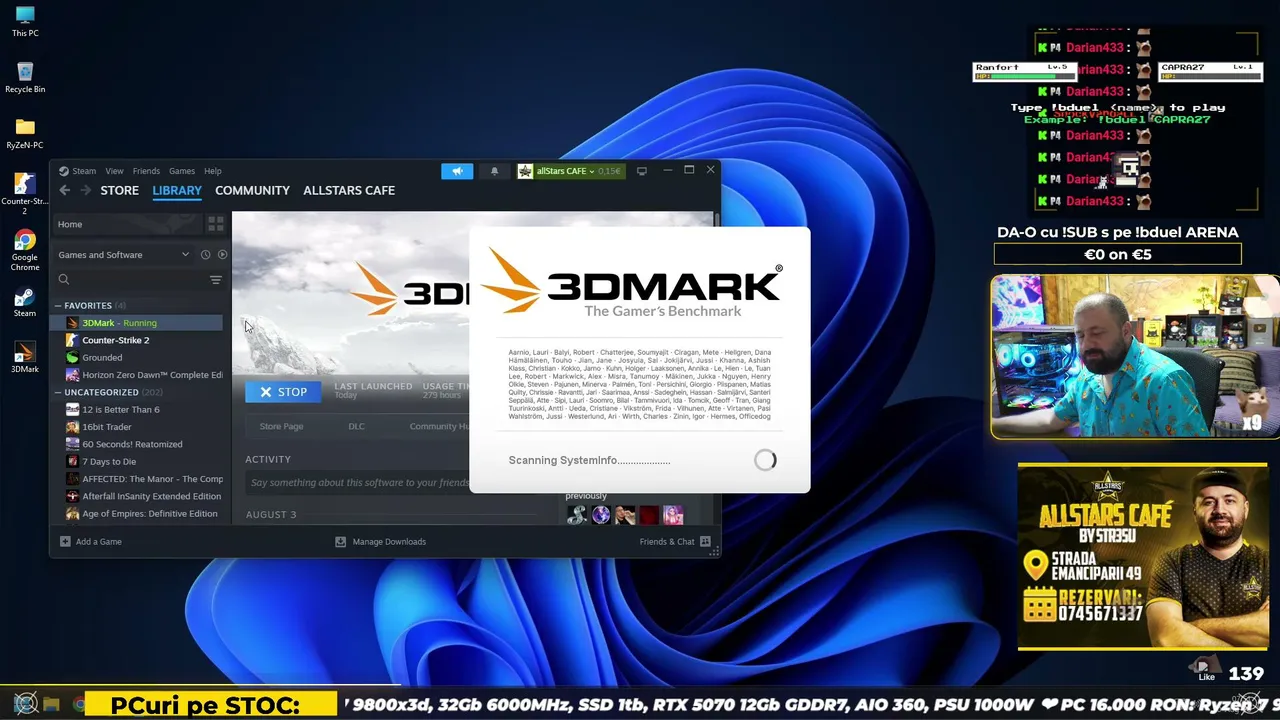Open Friends & Chat icon
This screenshot has height=720, width=1280.
pos(705,542)
